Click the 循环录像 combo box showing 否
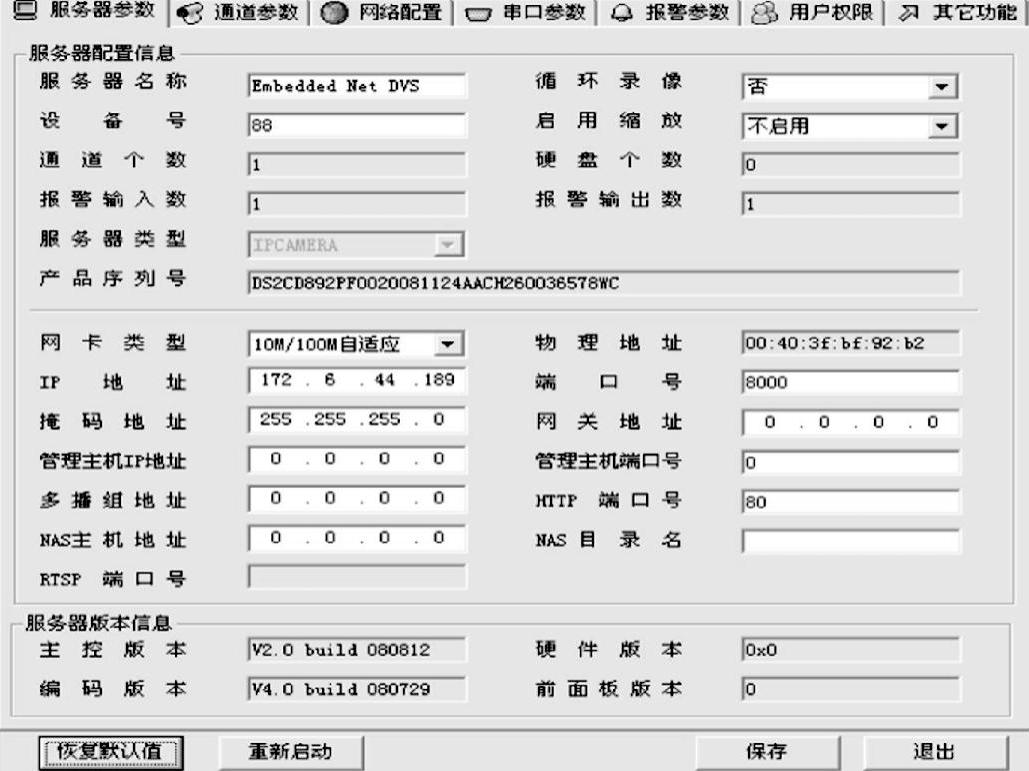Image resolution: width=1029 pixels, height=771 pixels. tap(850, 87)
